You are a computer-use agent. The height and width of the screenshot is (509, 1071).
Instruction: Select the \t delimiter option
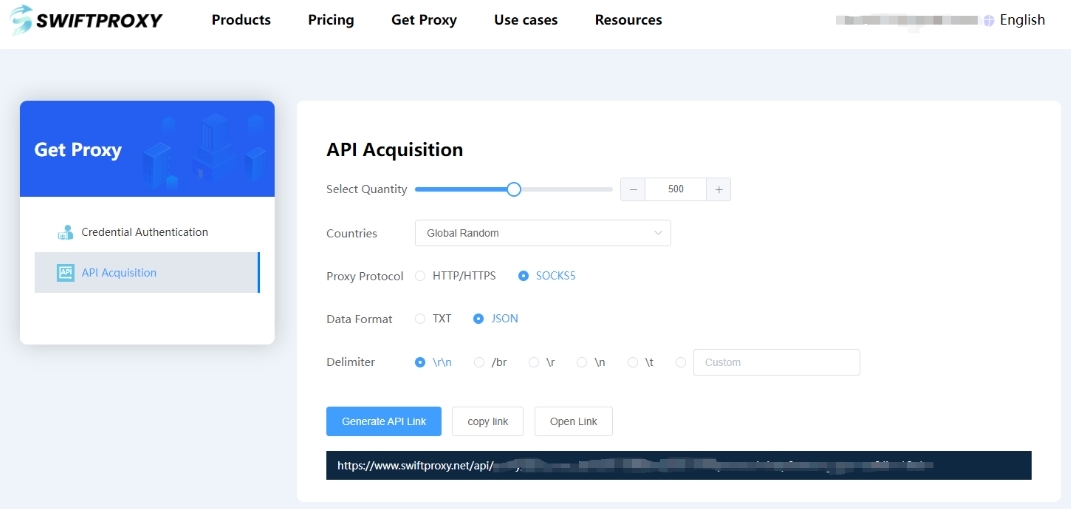(632, 362)
